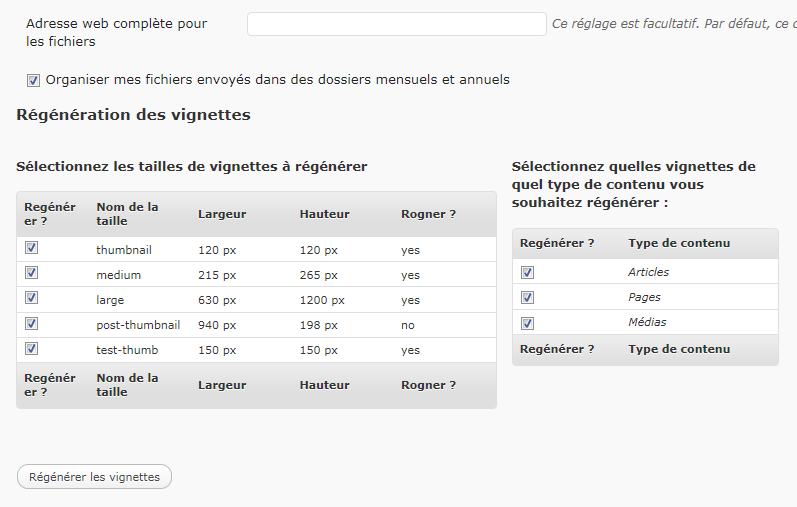
Task: Click the Nom de la taille header
Action: click(128, 214)
